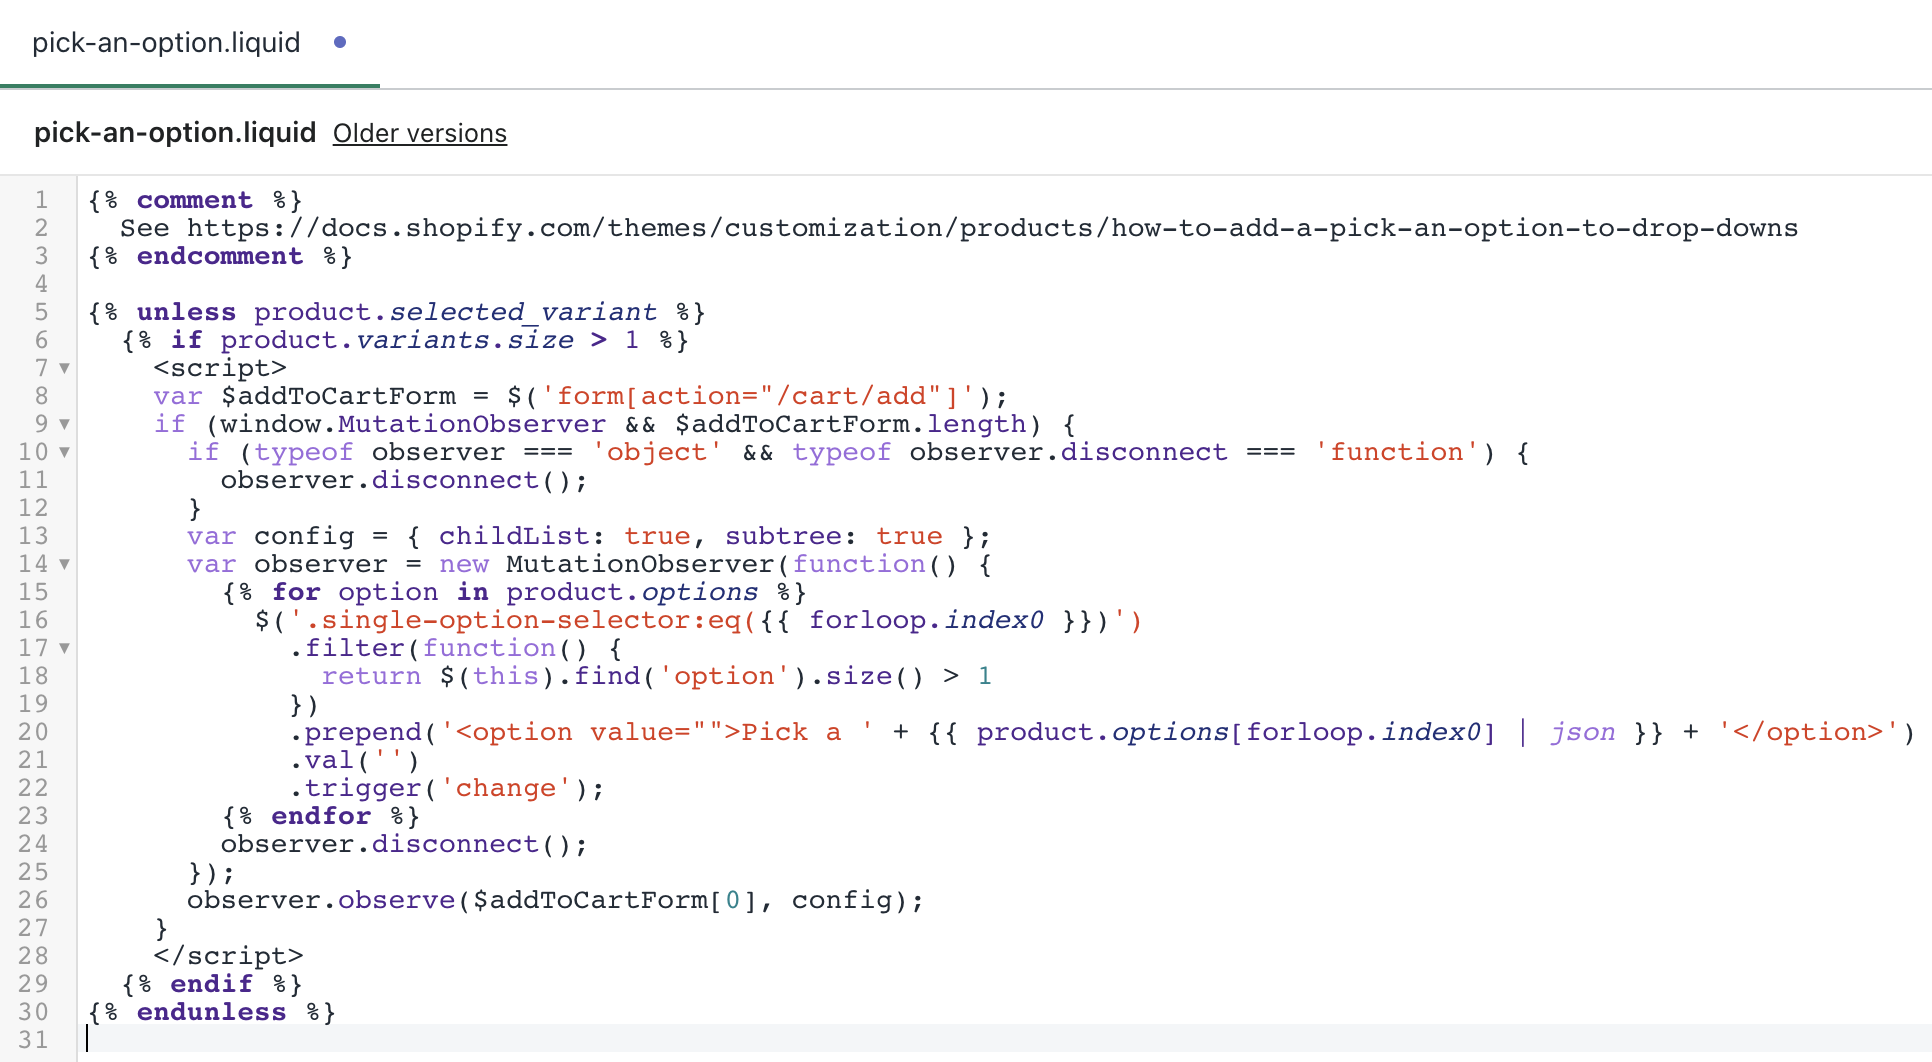
Task: Click the empty line 31 in the editor
Action: [x=1004, y=1040]
